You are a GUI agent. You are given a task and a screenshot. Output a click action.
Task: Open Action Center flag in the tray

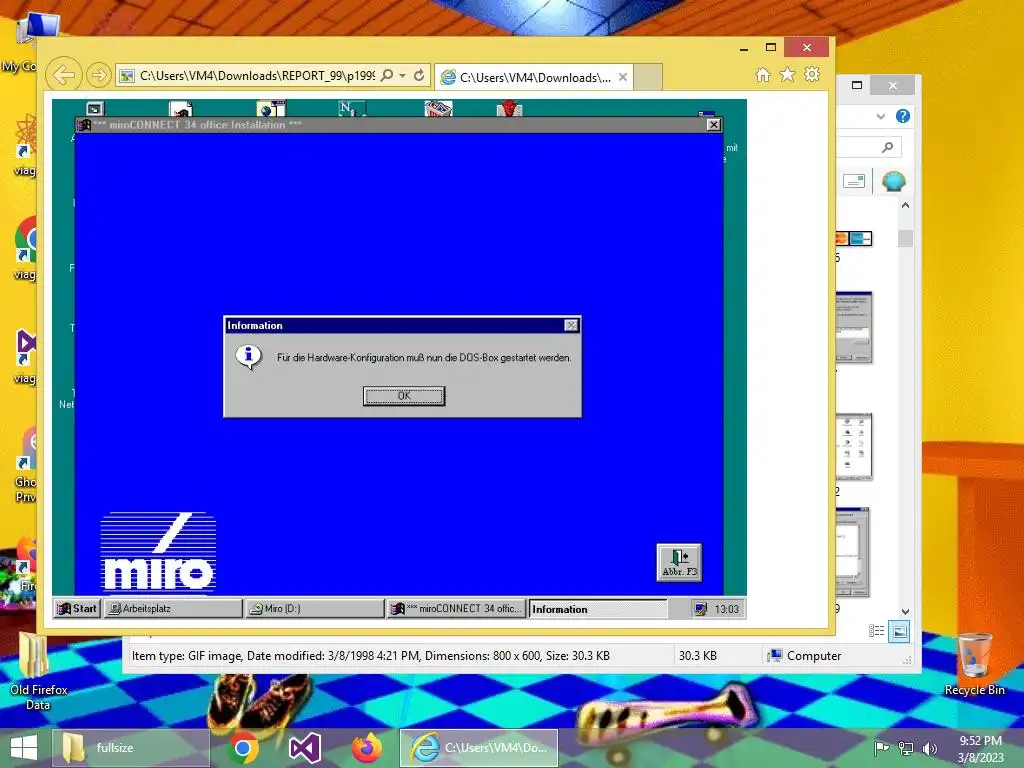[881, 748]
